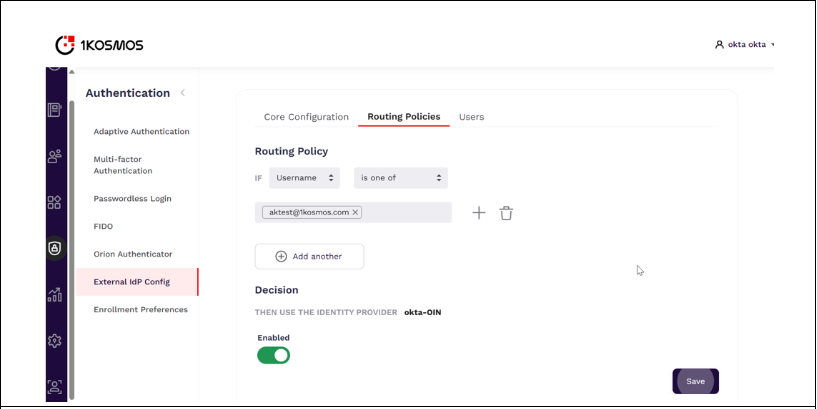Click the Add another button

click(x=309, y=256)
